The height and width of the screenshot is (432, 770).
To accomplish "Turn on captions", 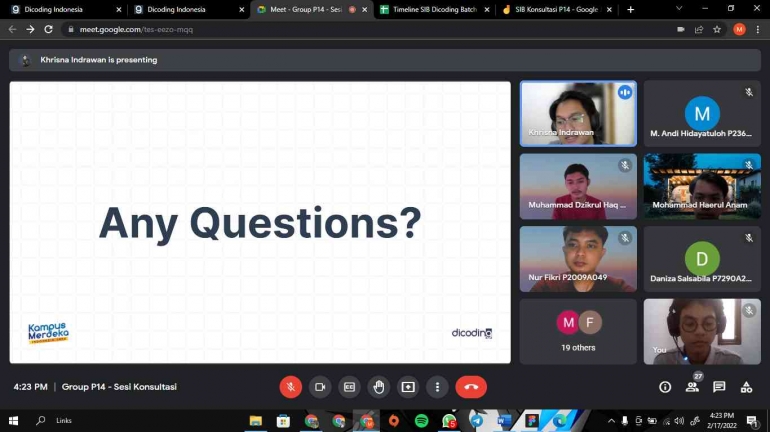I will point(349,387).
